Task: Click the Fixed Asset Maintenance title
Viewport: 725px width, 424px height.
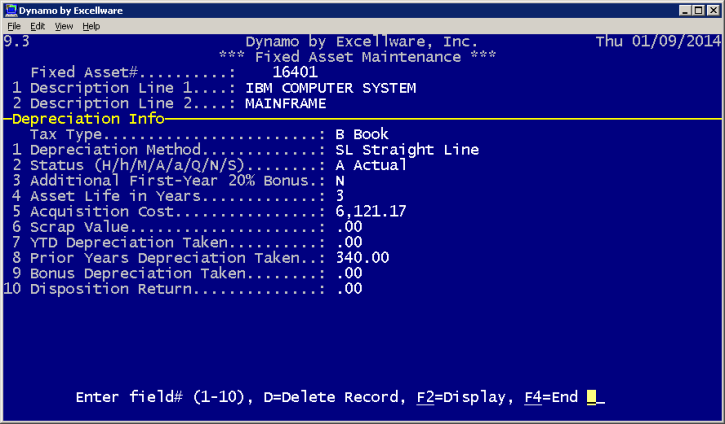Action: [357, 57]
